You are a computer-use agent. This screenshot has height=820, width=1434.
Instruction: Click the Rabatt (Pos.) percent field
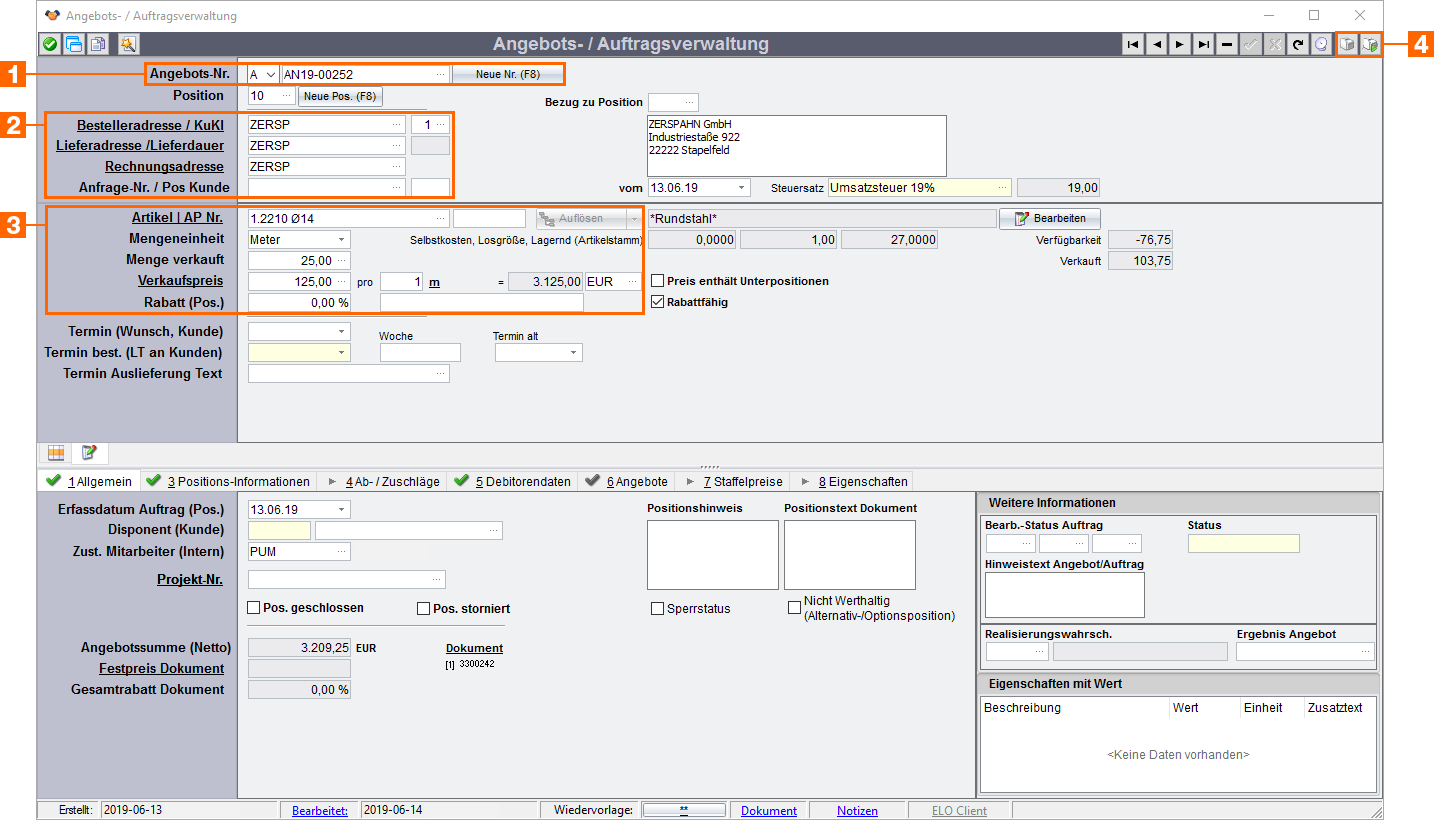tap(299, 302)
